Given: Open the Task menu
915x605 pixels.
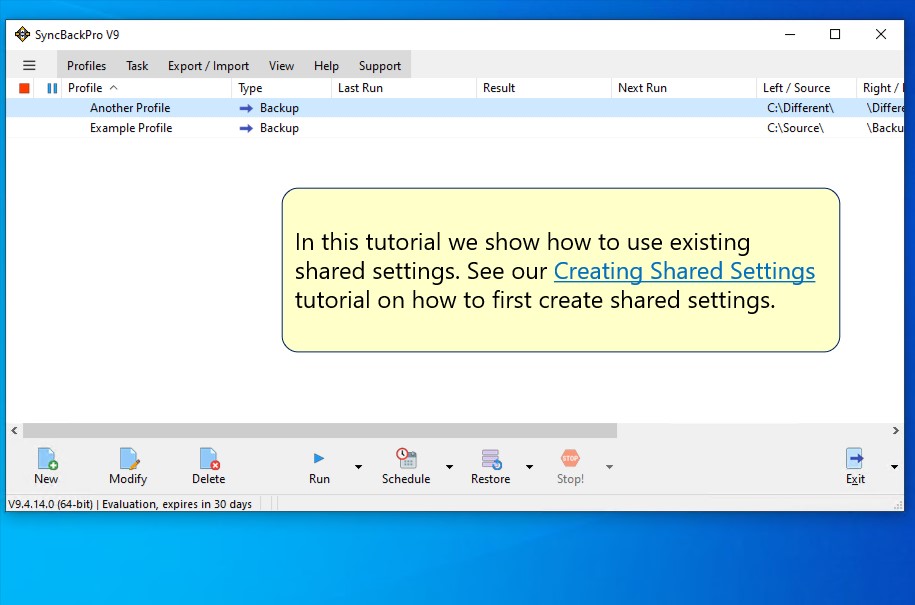Looking at the screenshot, I should click(137, 66).
